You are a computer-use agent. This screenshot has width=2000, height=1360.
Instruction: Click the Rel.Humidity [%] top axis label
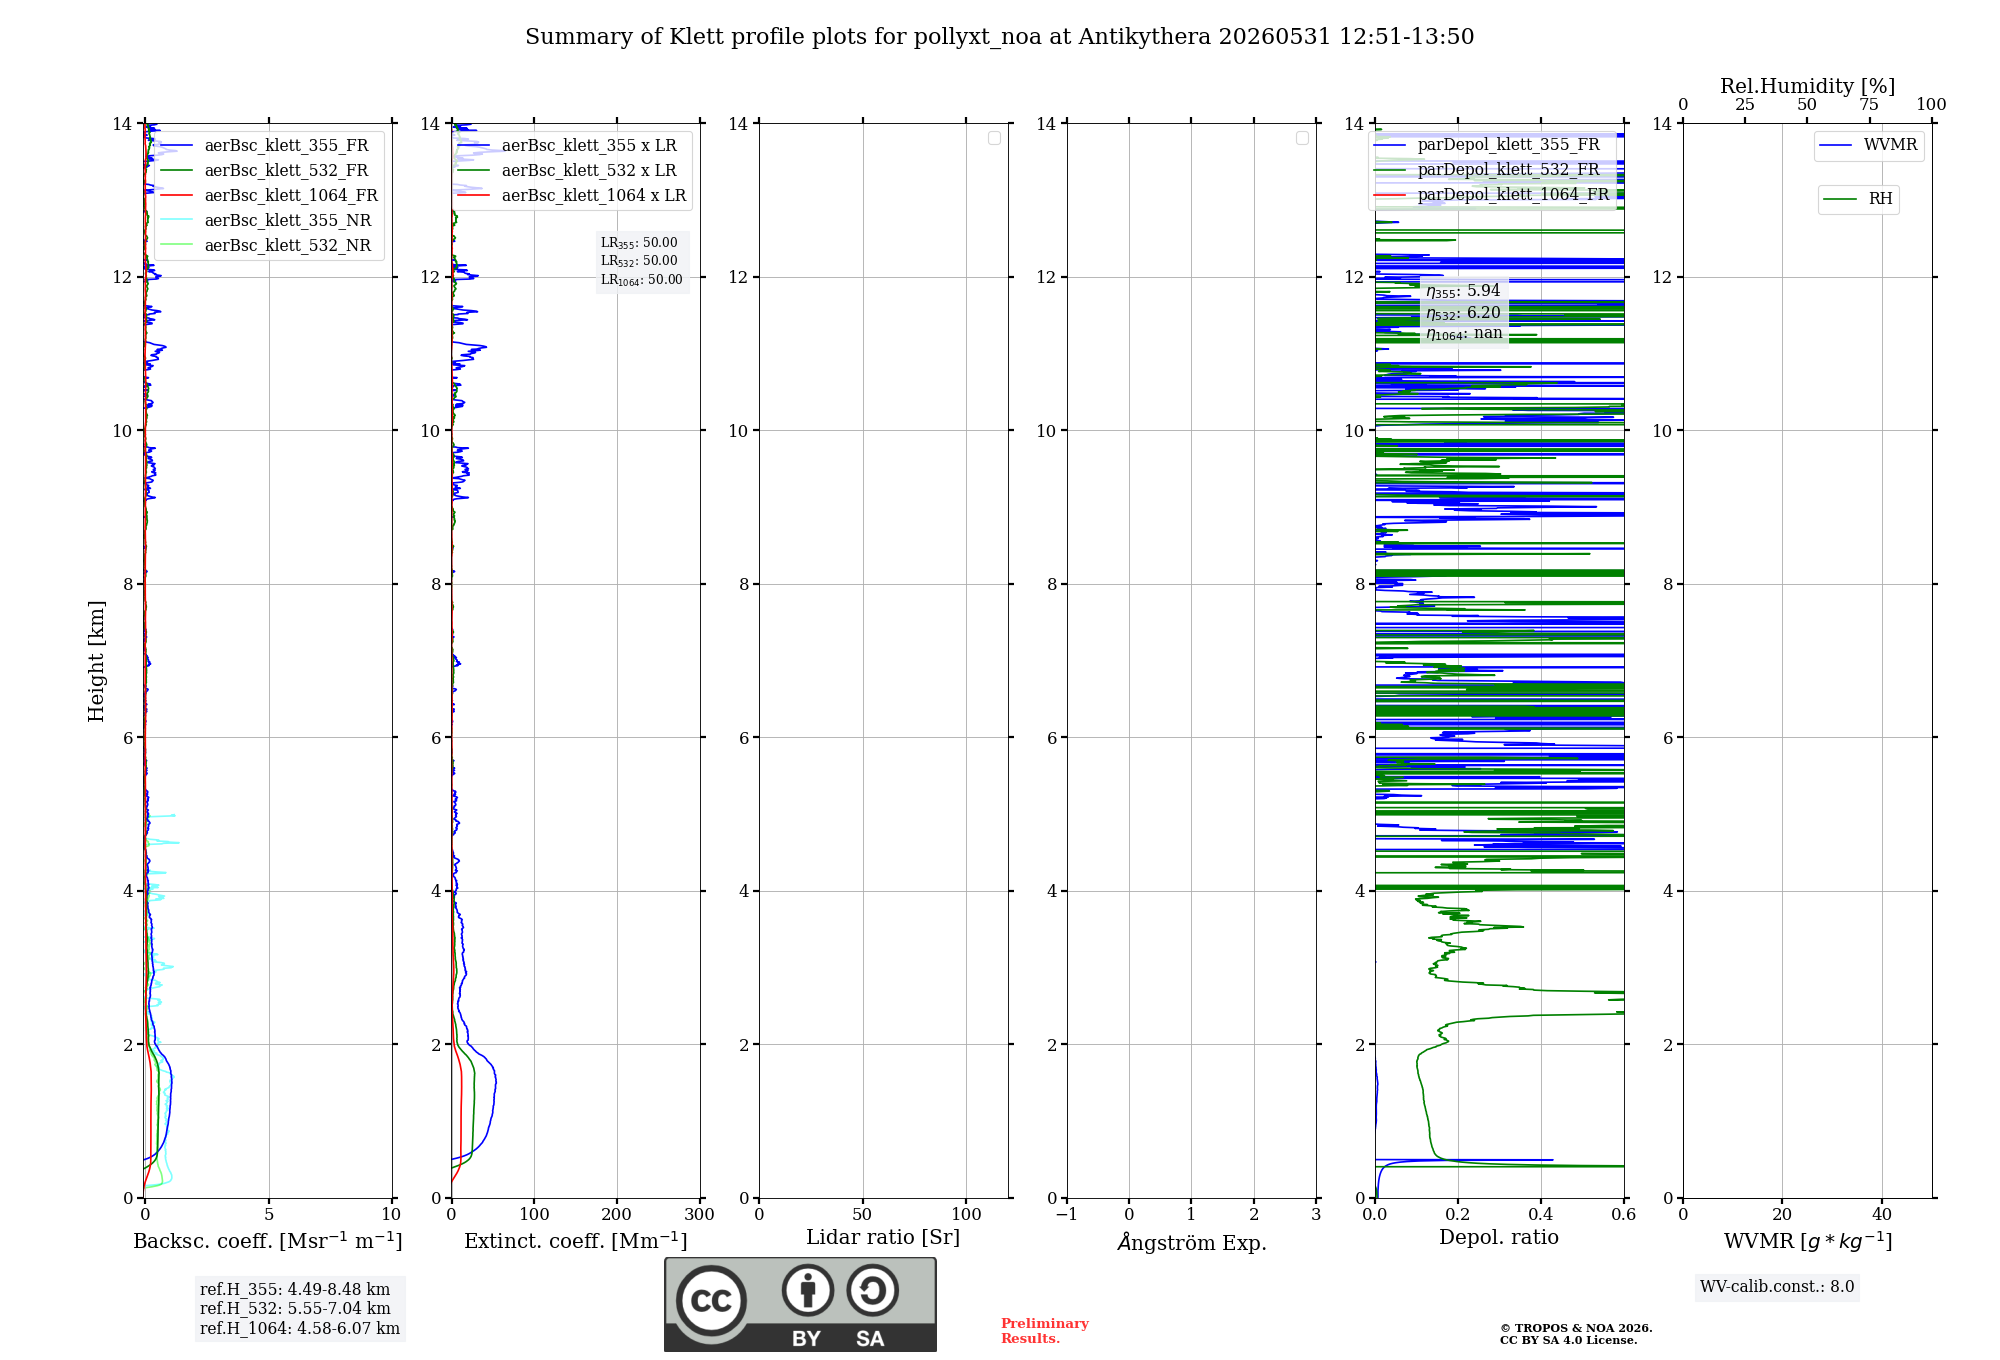click(1807, 86)
